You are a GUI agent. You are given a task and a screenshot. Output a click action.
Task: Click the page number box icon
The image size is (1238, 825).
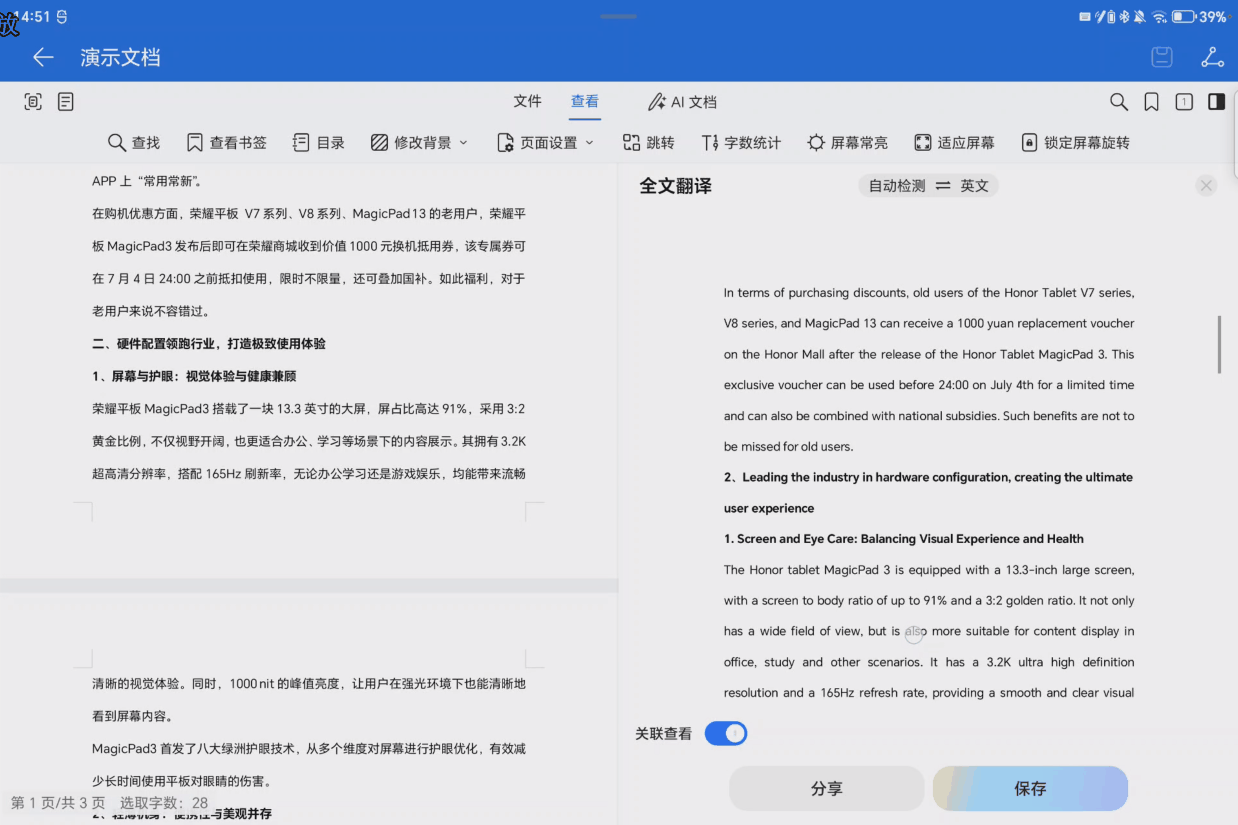[x=1184, y=102]
